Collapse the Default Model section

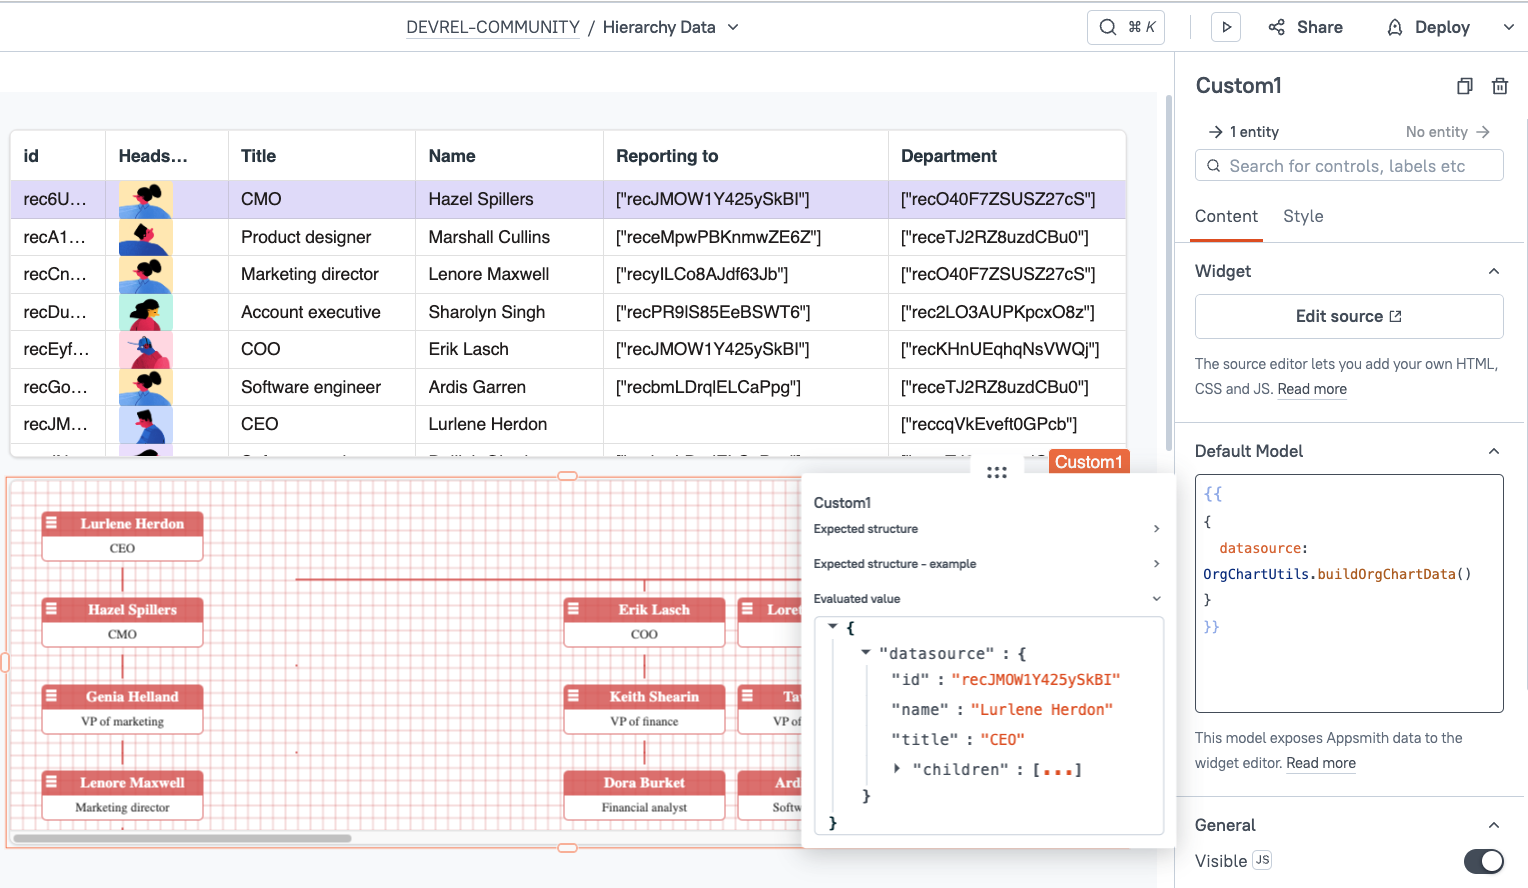[x=1494, y=451]
